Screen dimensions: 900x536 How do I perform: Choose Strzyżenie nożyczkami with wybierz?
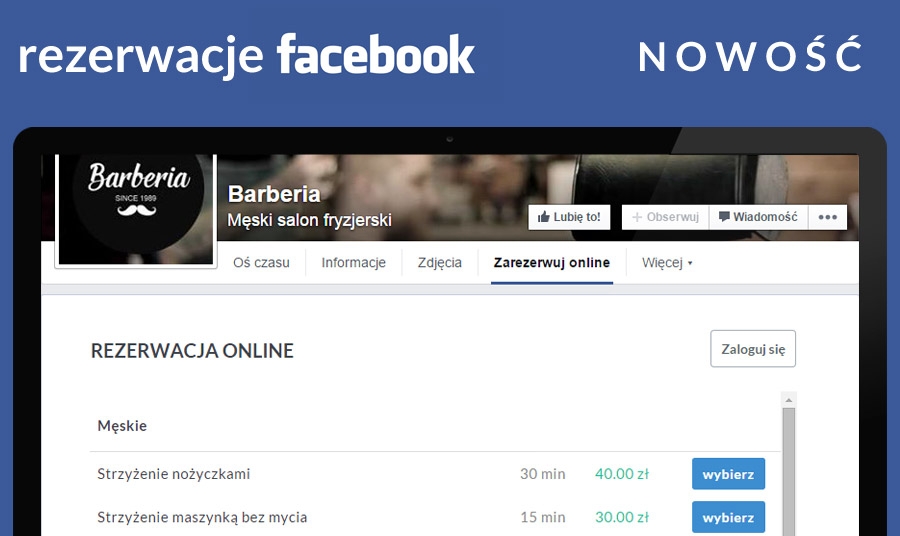(x=728, y=474)
